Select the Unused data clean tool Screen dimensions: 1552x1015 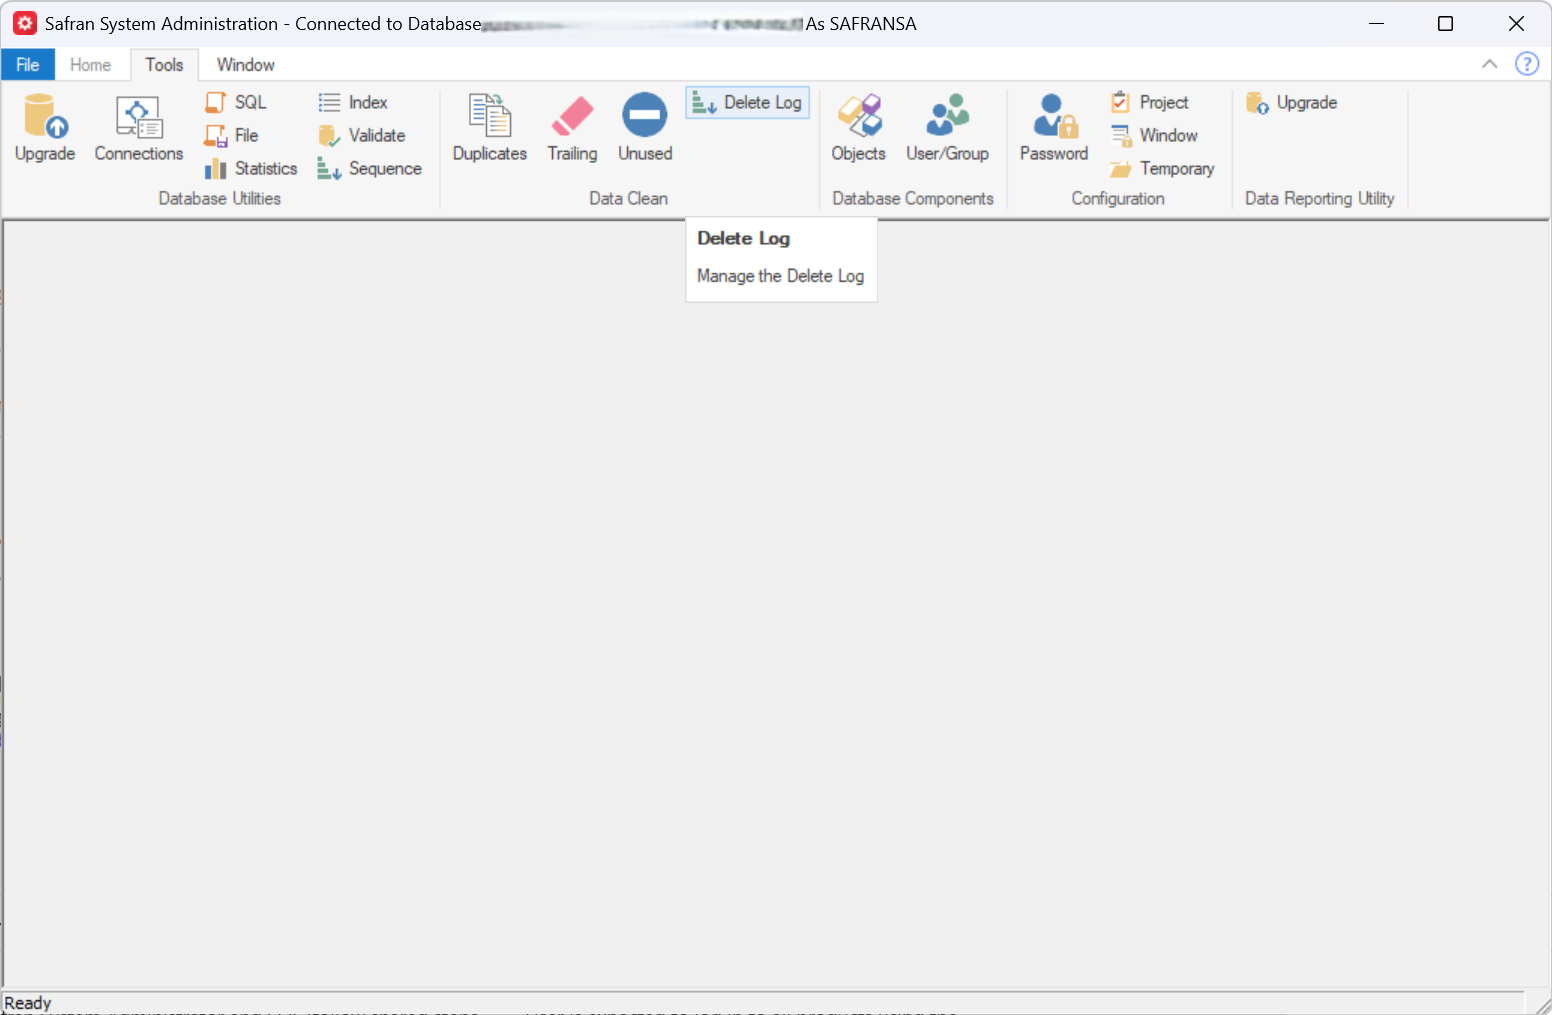(x=644, y=127)
